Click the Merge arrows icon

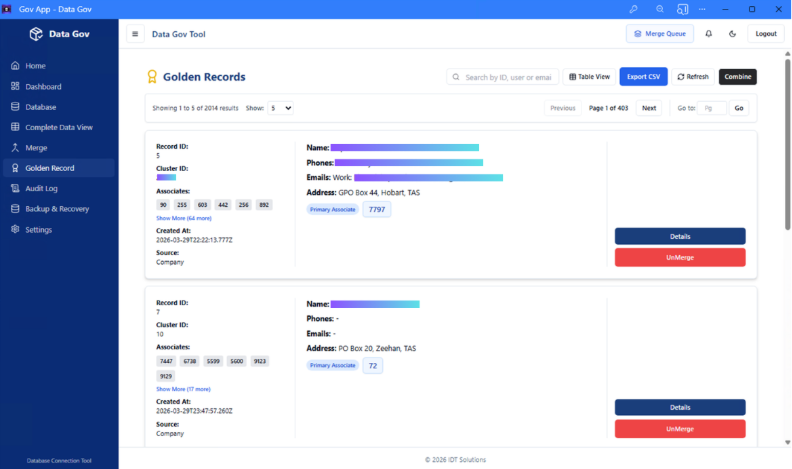click(15, 148)
